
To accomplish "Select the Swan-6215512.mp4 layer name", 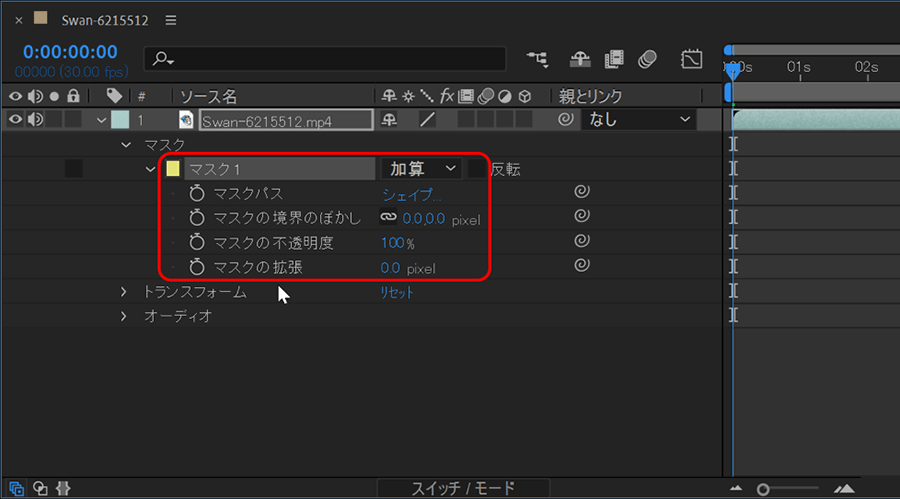I will (286, 121).
